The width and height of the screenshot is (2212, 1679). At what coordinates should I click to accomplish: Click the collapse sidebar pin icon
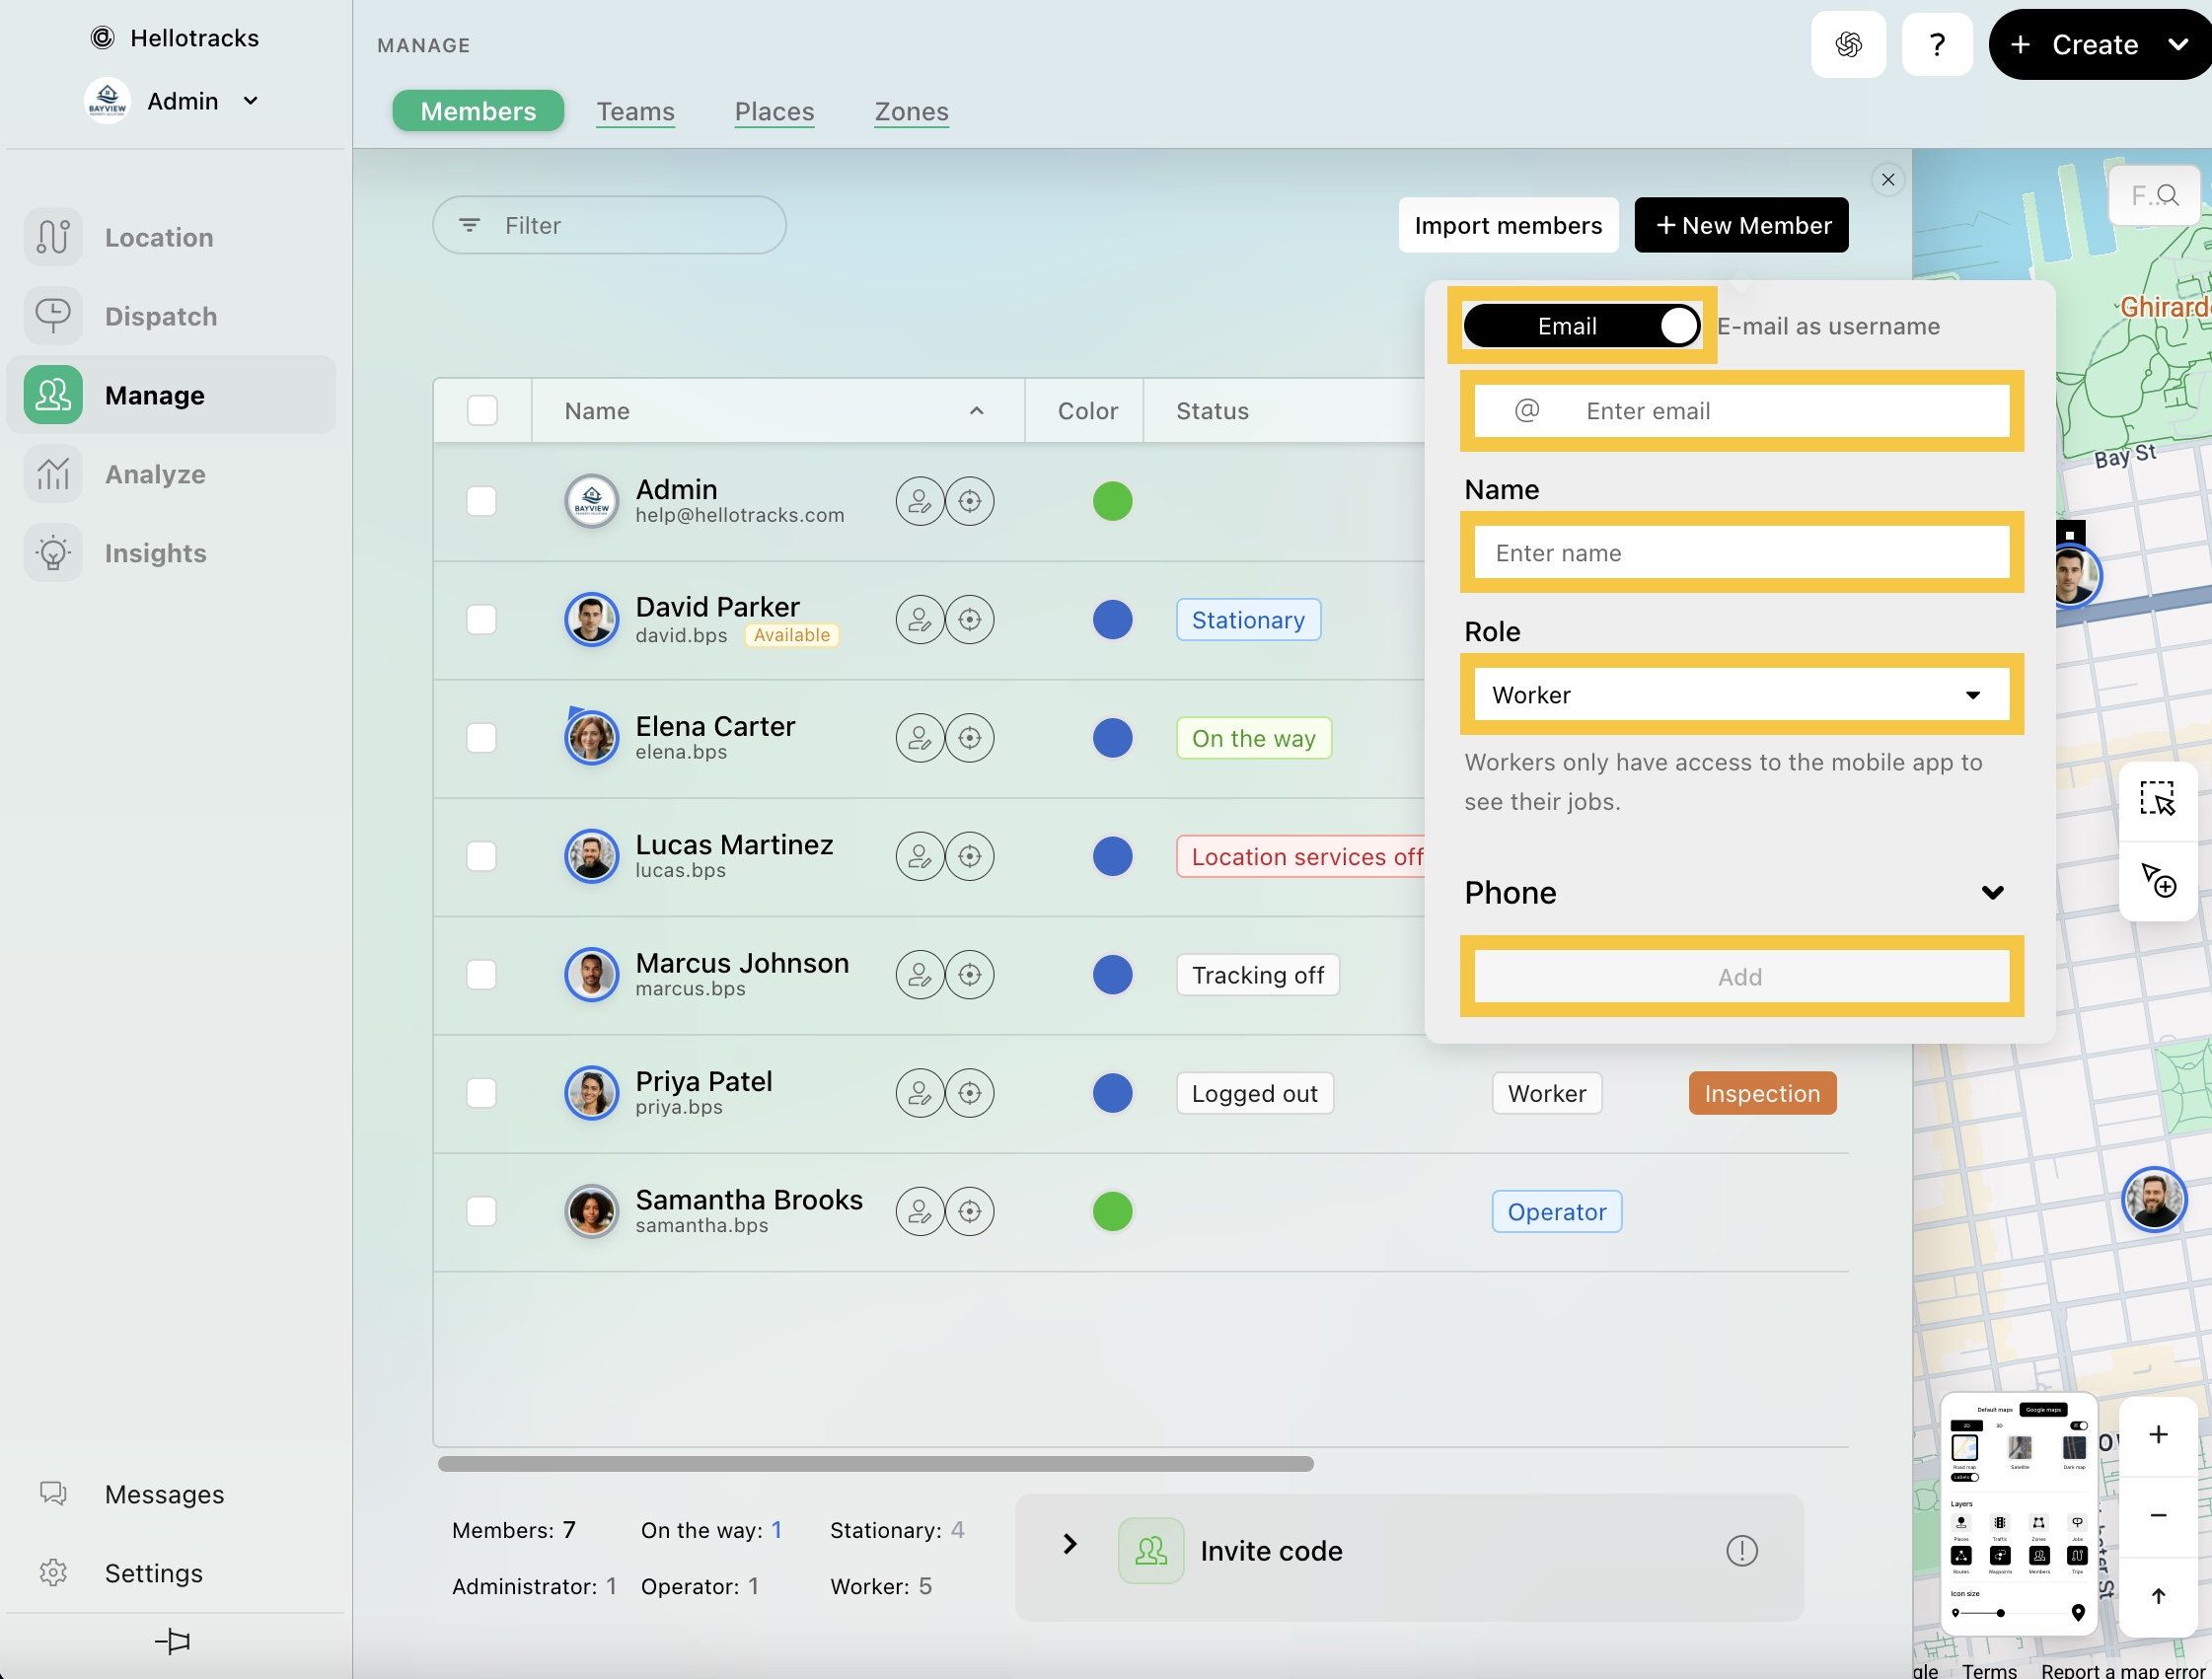pyautogui.click(x=172, y=1640)
